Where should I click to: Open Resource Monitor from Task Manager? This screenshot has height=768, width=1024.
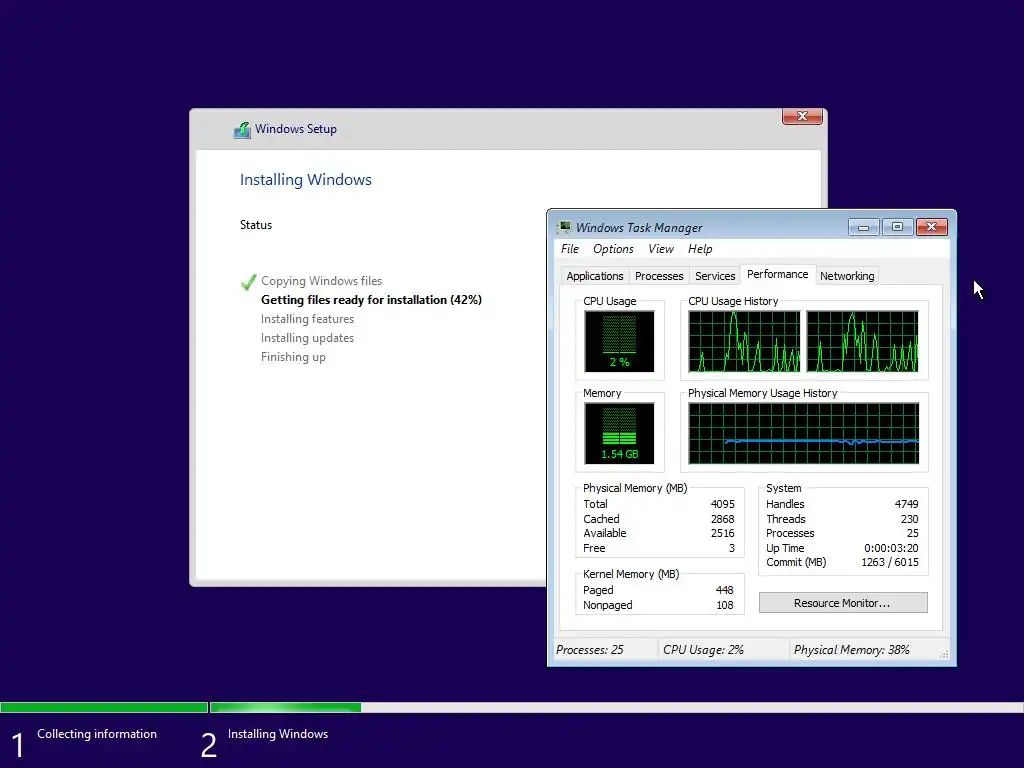tap(843, 603)
